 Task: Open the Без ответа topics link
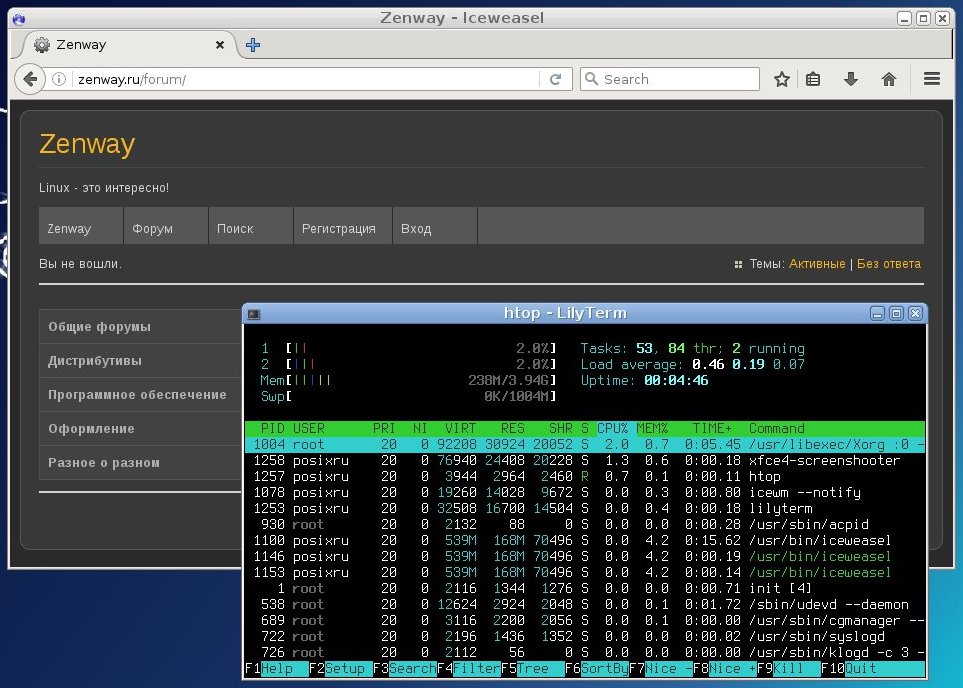889,264
